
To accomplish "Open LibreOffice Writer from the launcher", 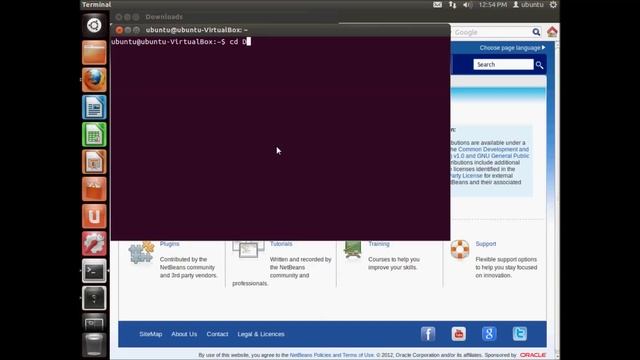I will click(x=94, y=107).
